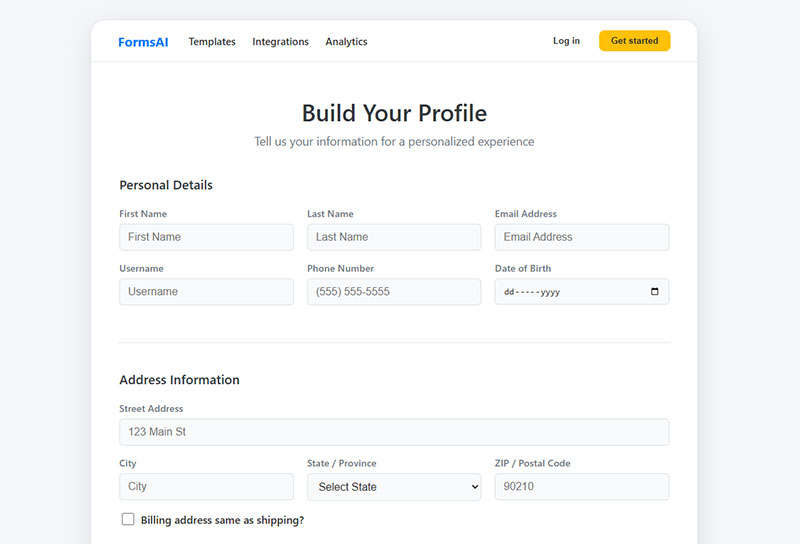Open the Analytics nav link

346,42
